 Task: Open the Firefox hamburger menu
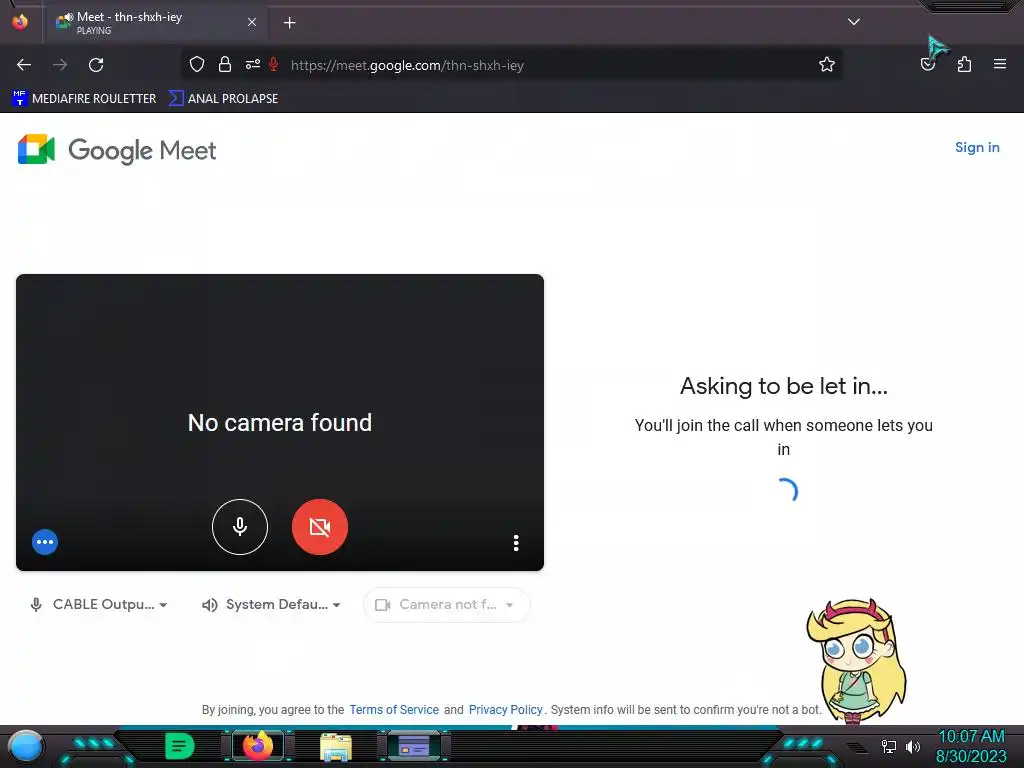pyautogui.click(x=1000, y=64)
